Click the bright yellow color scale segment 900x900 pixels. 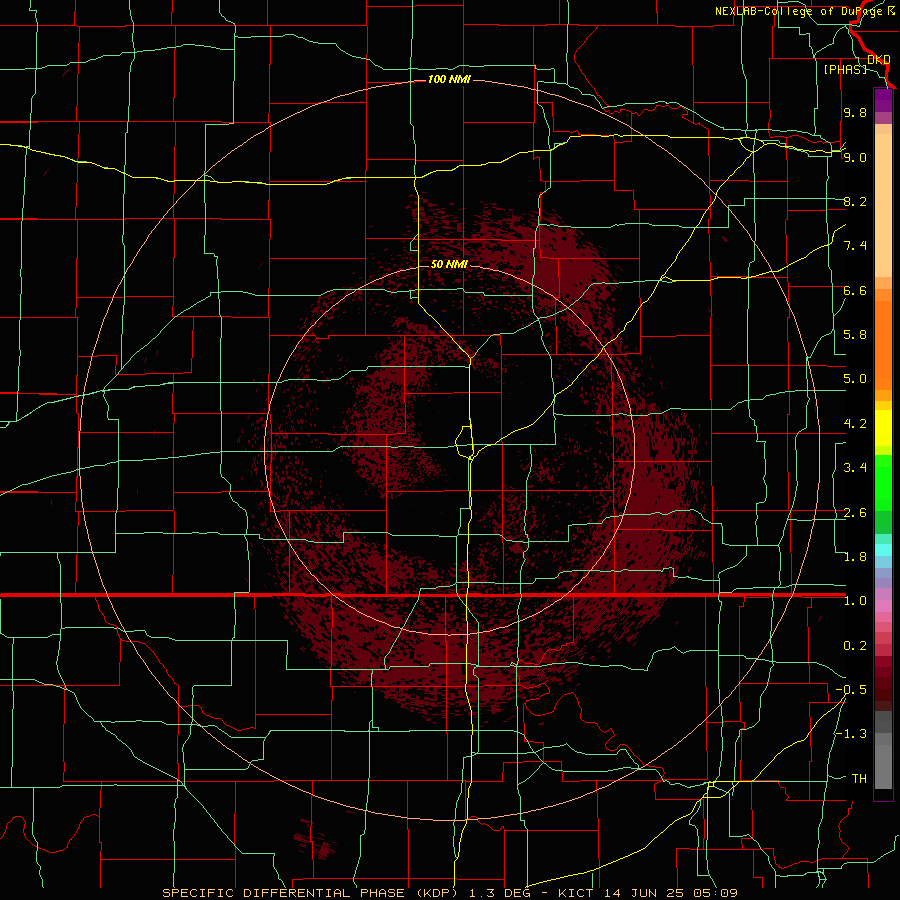click(883, 428)
